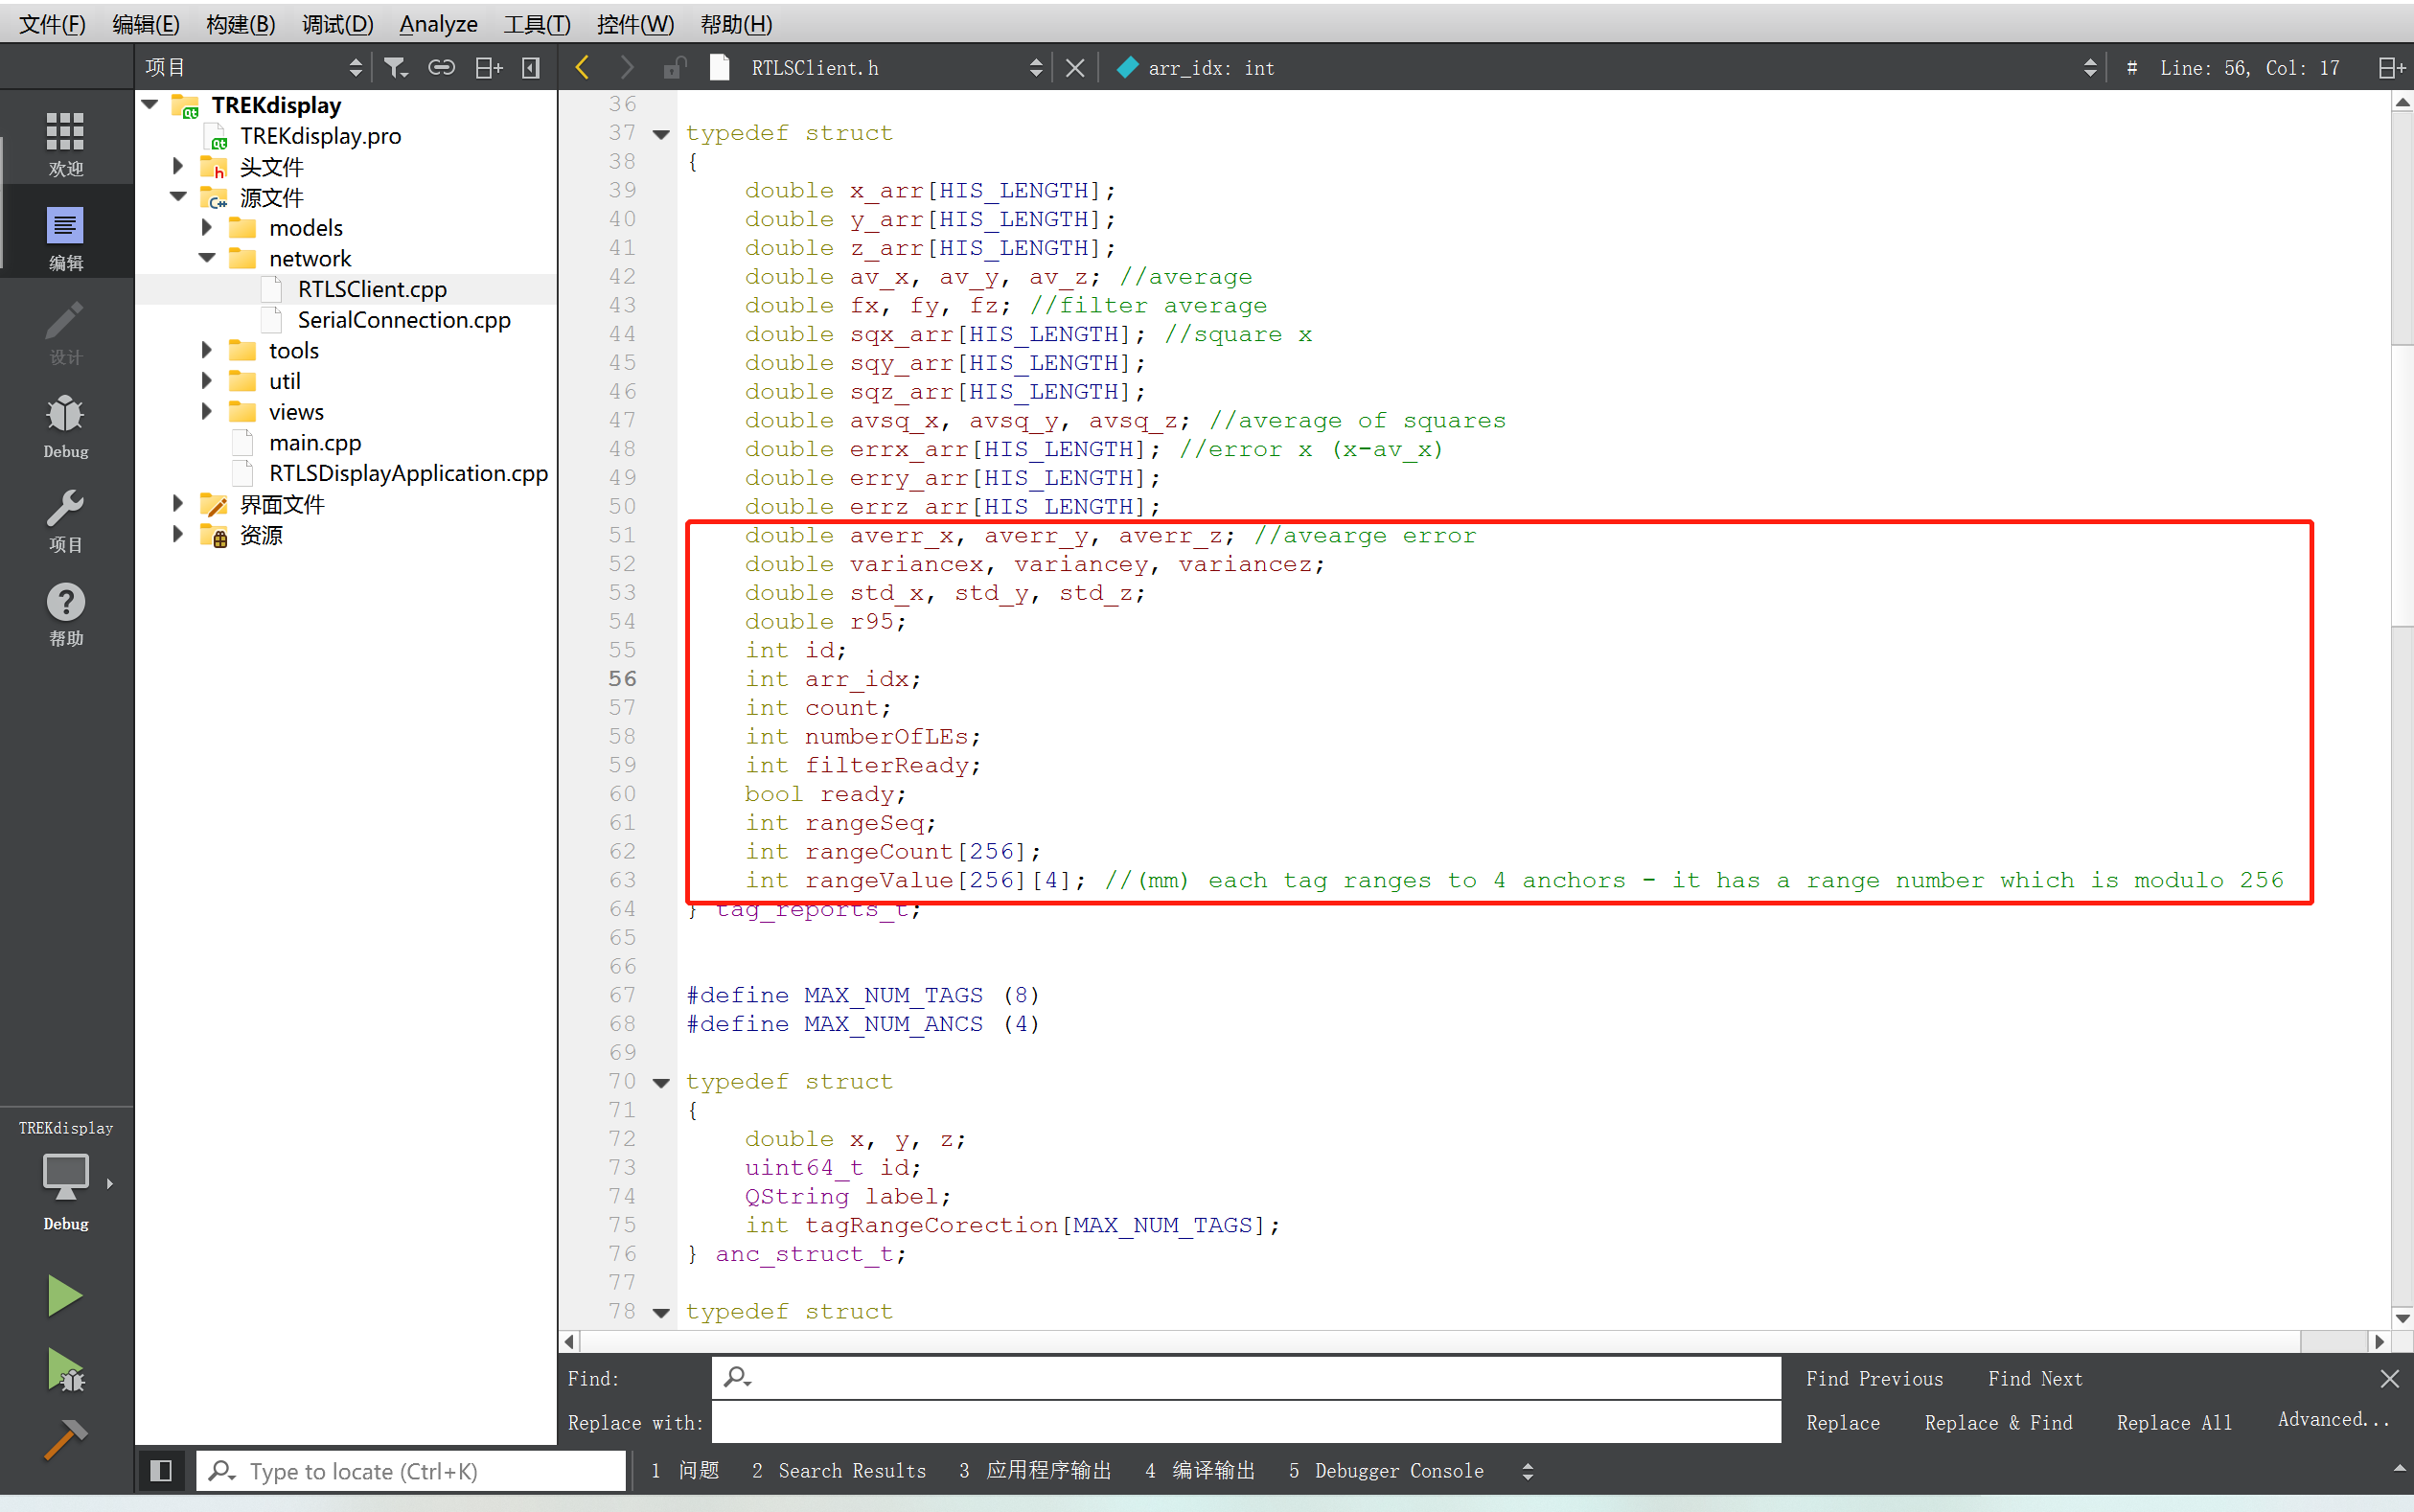Open the RTLSClient.h file selector dropdown

890,68
